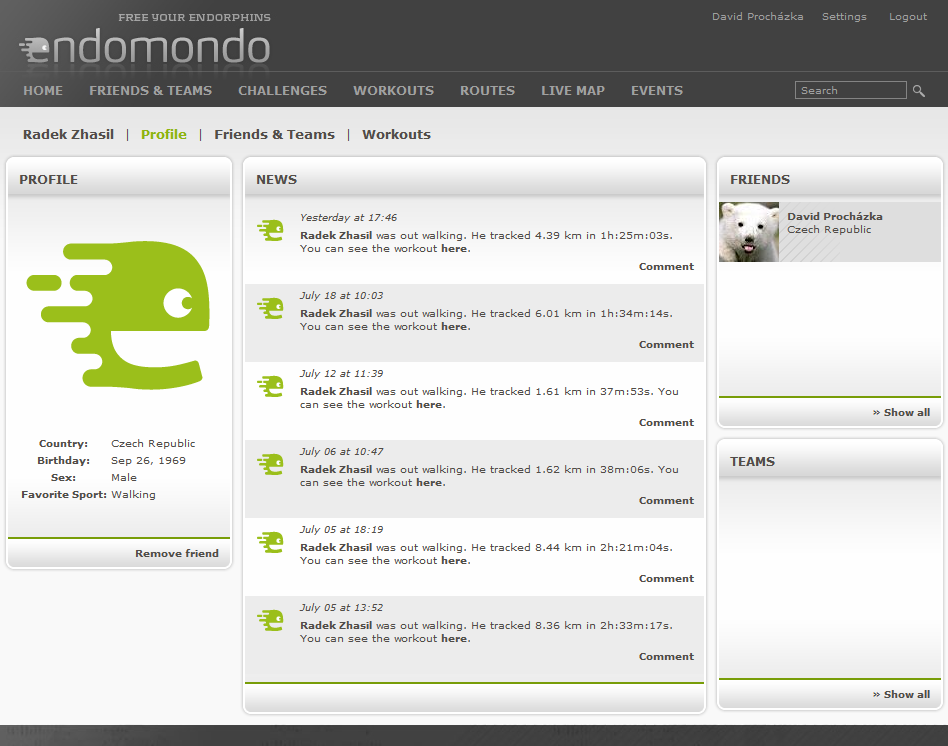Click news icon for Yesterday 17:46 entry

[x=270, y=230]
